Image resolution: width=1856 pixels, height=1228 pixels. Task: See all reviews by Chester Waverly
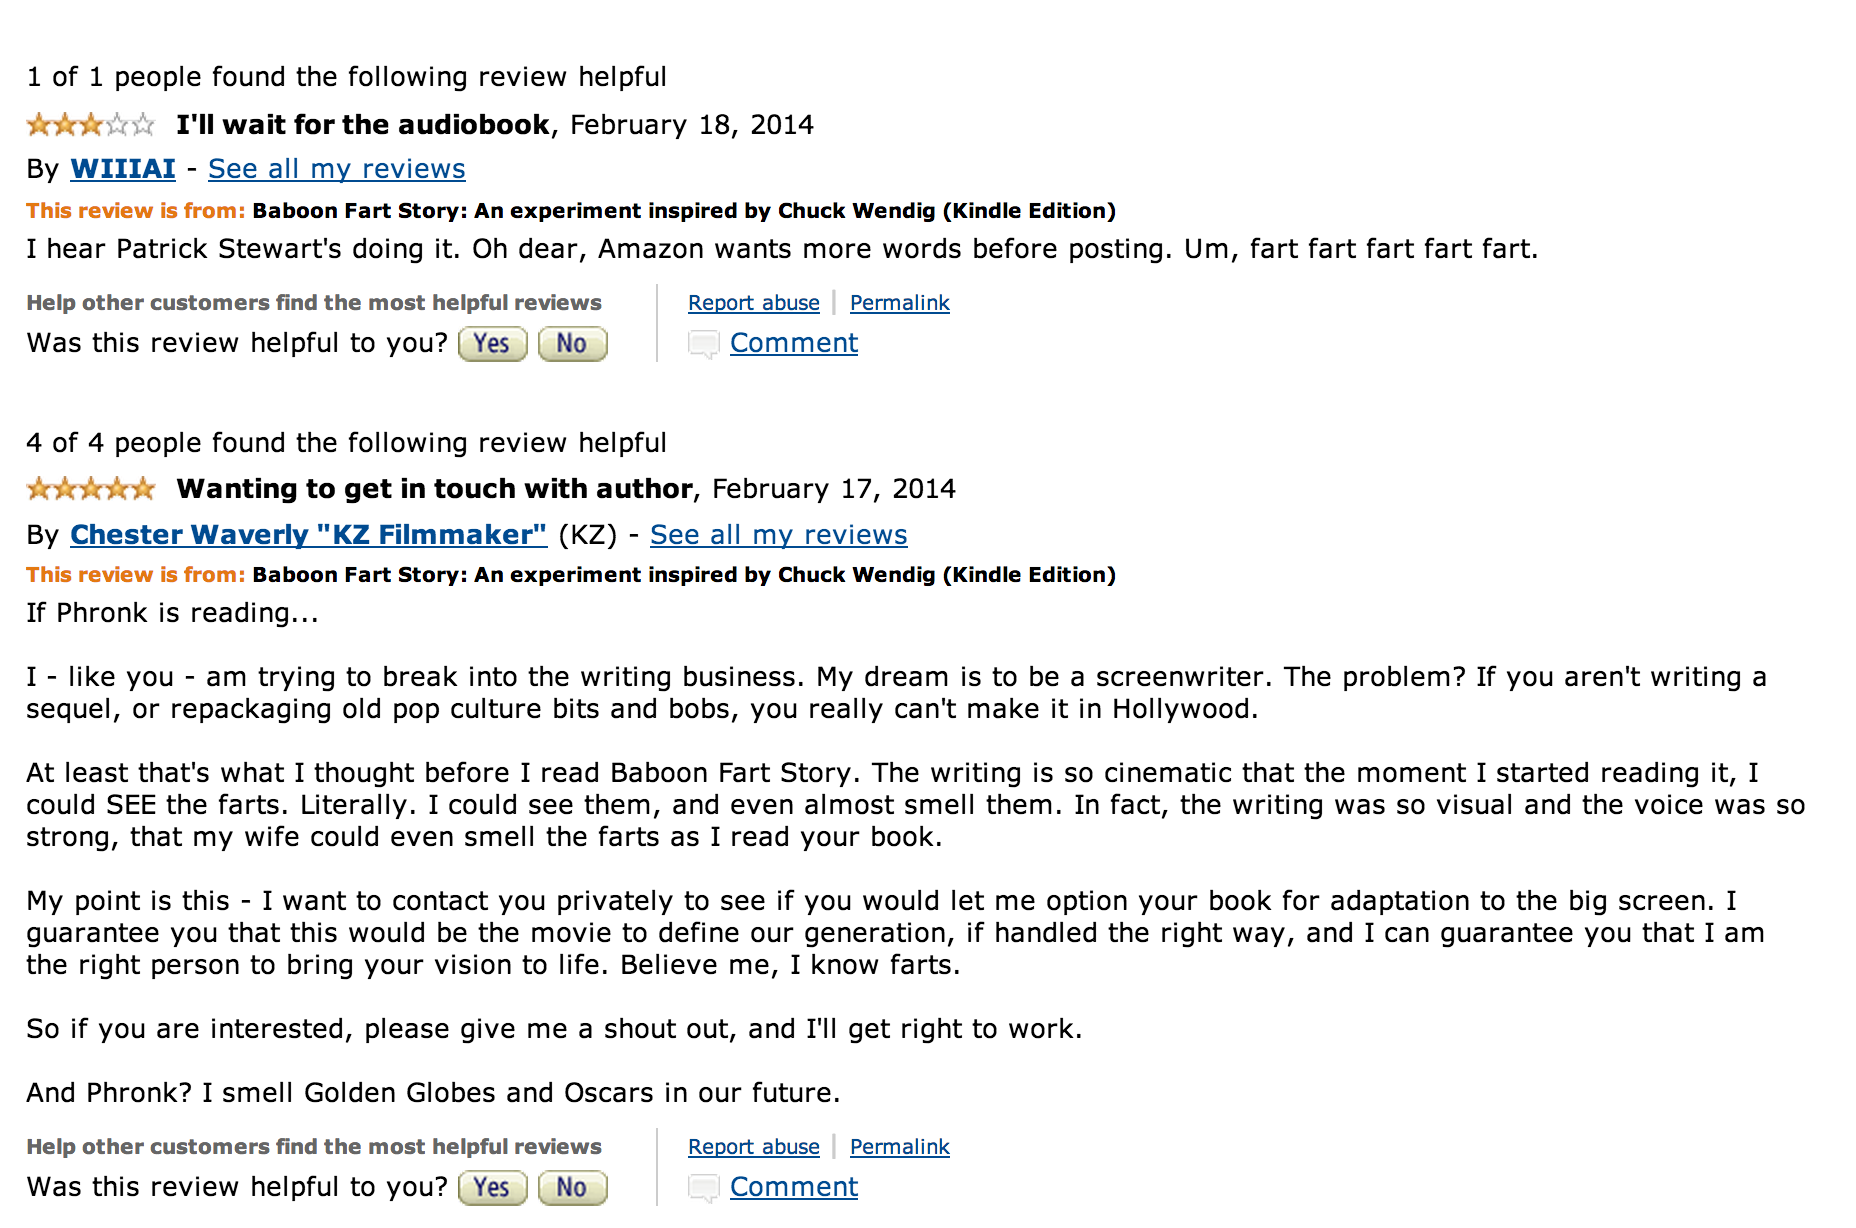click(778, 535)
